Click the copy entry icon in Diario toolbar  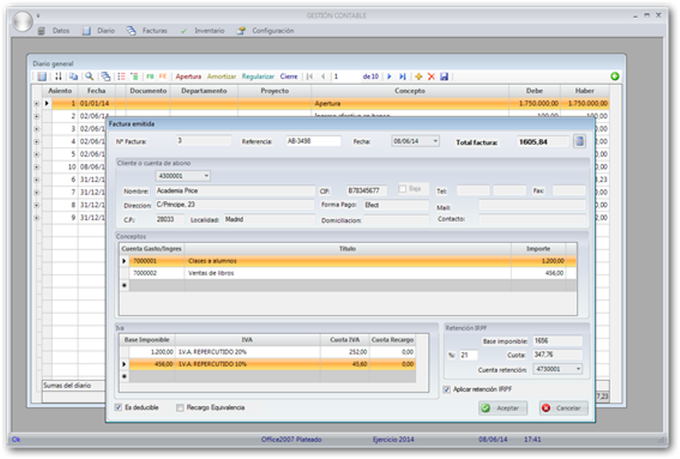73,76
